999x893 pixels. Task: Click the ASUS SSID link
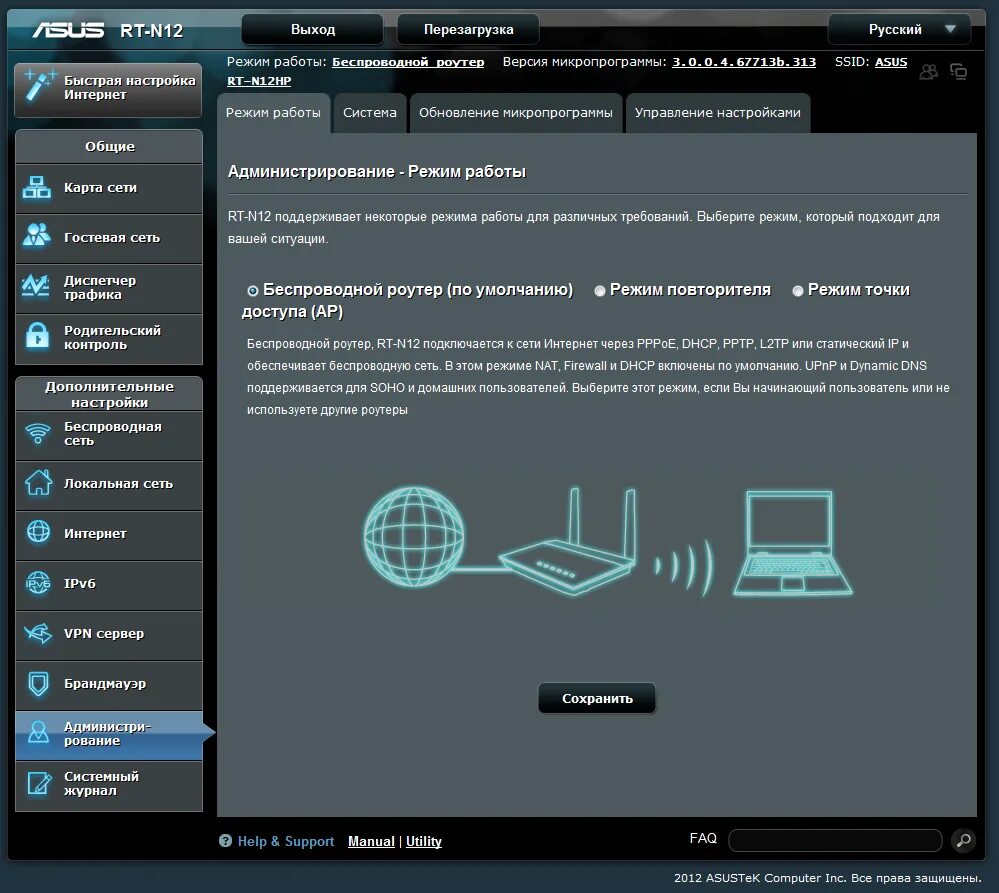click(x=891, y=62)
